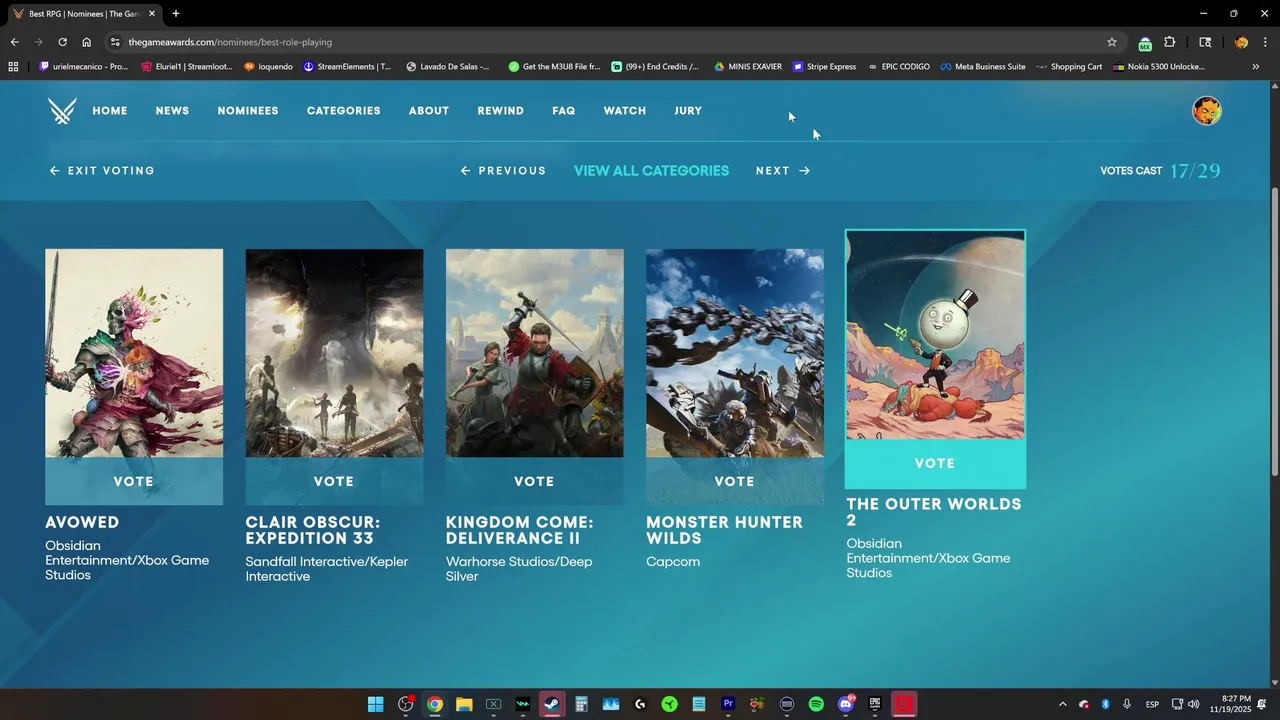Go to NEXT category
This screenshot has width=1280, height=720.
[x=783, y=171]
